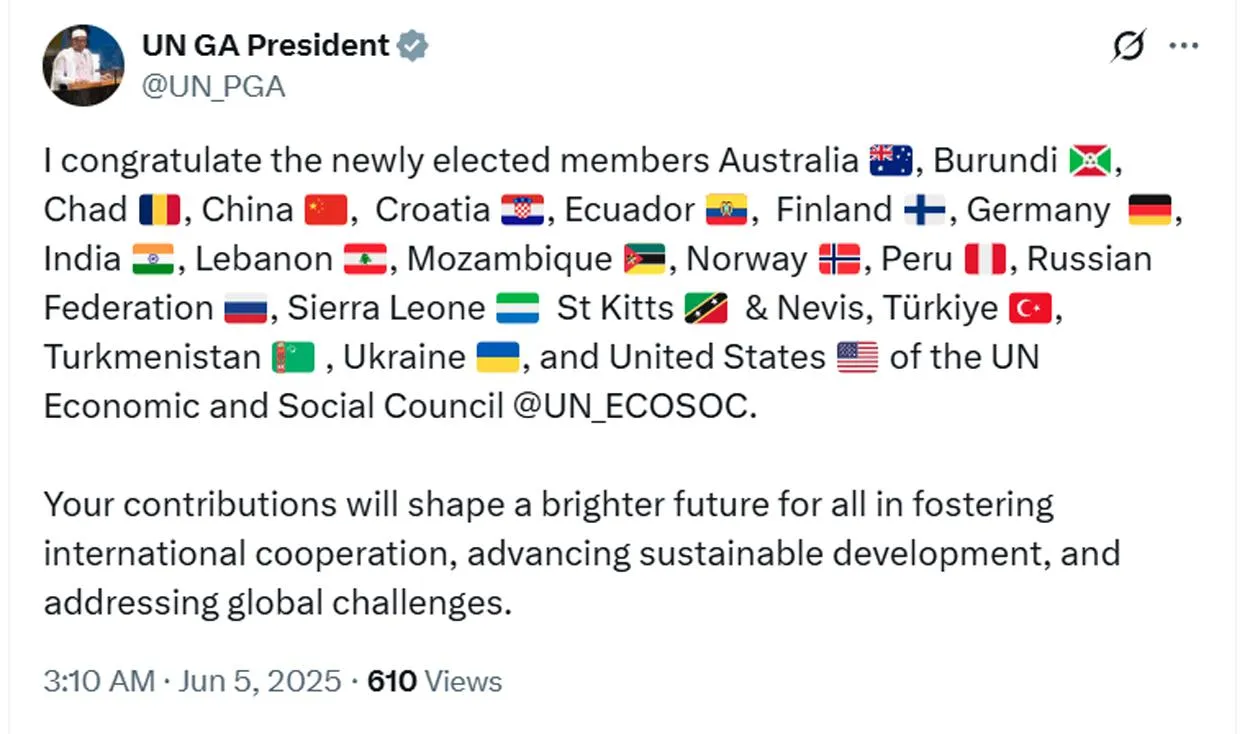Click the Germany flag emoji
This screenshot has width=1250, height=734.
pyautogui.click(x=1150, y=210)
